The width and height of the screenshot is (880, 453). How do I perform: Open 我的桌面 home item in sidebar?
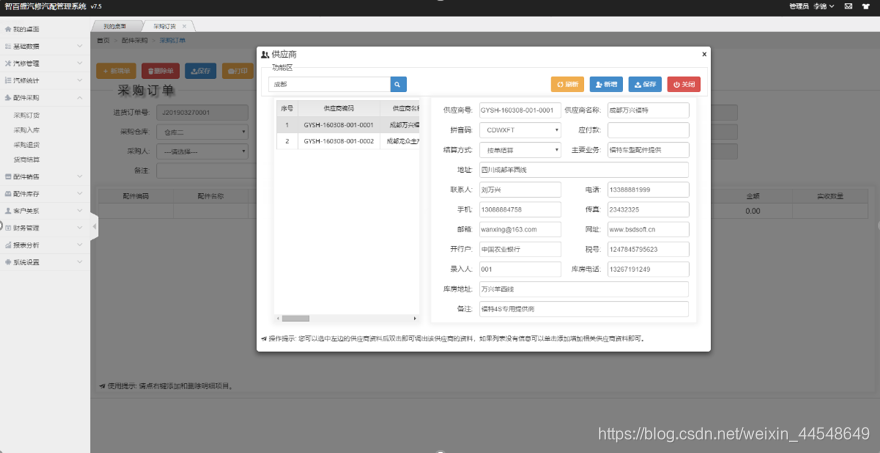45,29
